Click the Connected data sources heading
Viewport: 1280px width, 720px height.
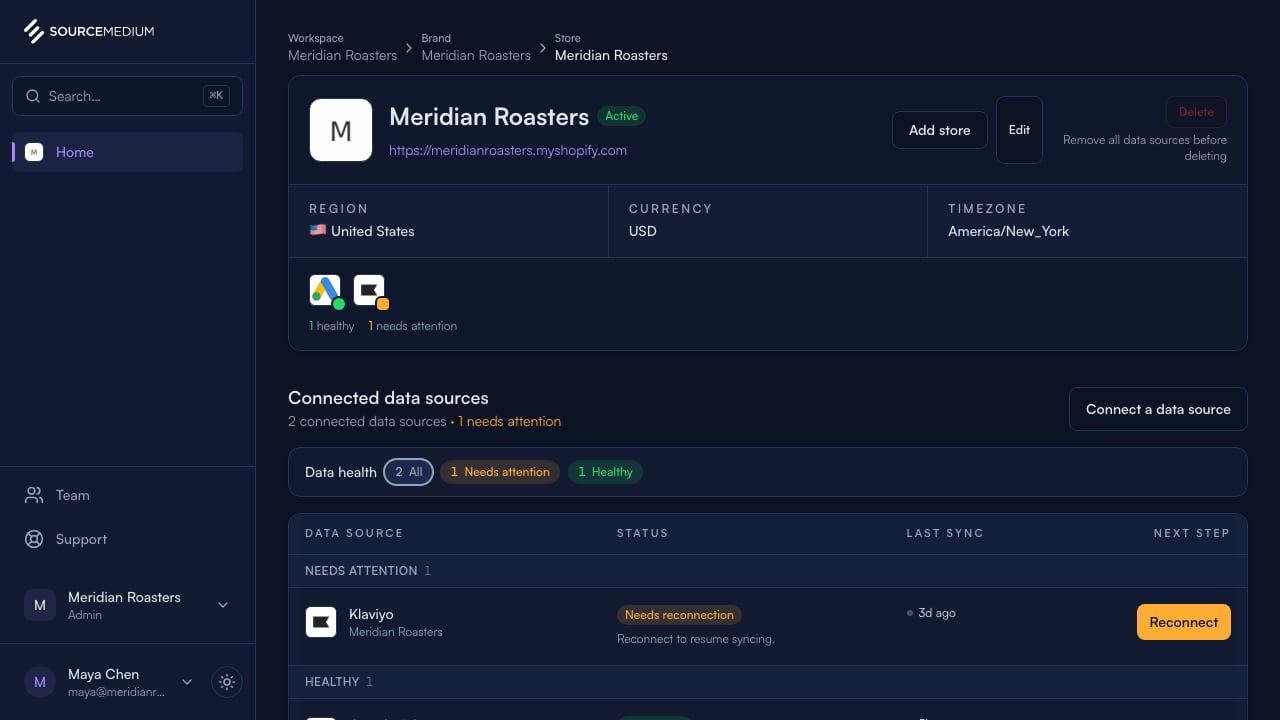(x=388, y=398)
